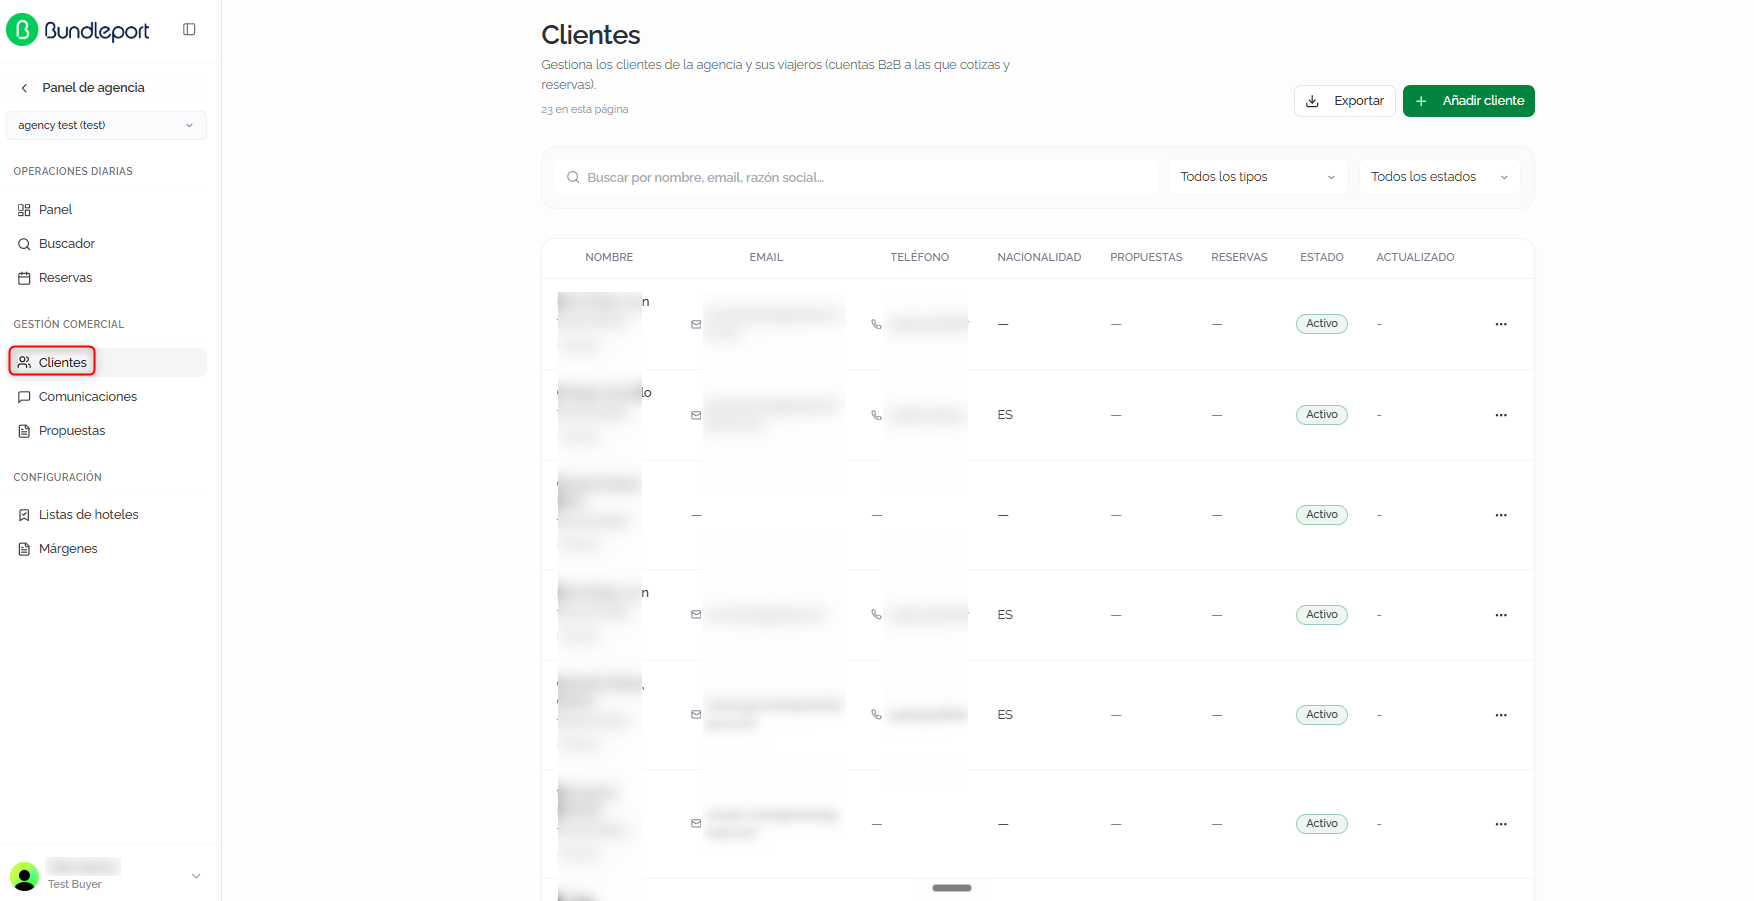Click the green user avatar at the bottom left

[24, 876]
